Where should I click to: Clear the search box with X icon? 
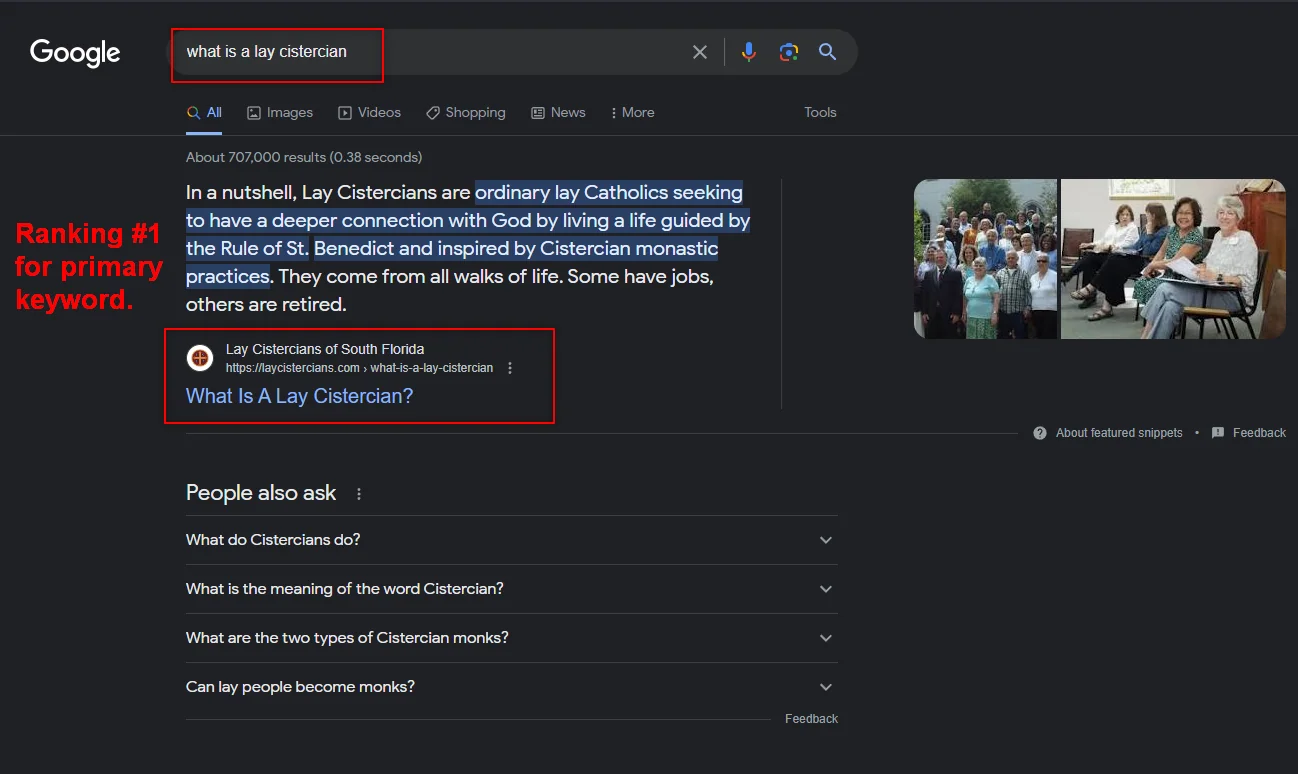pyautogui.click(x=700, y=52)
